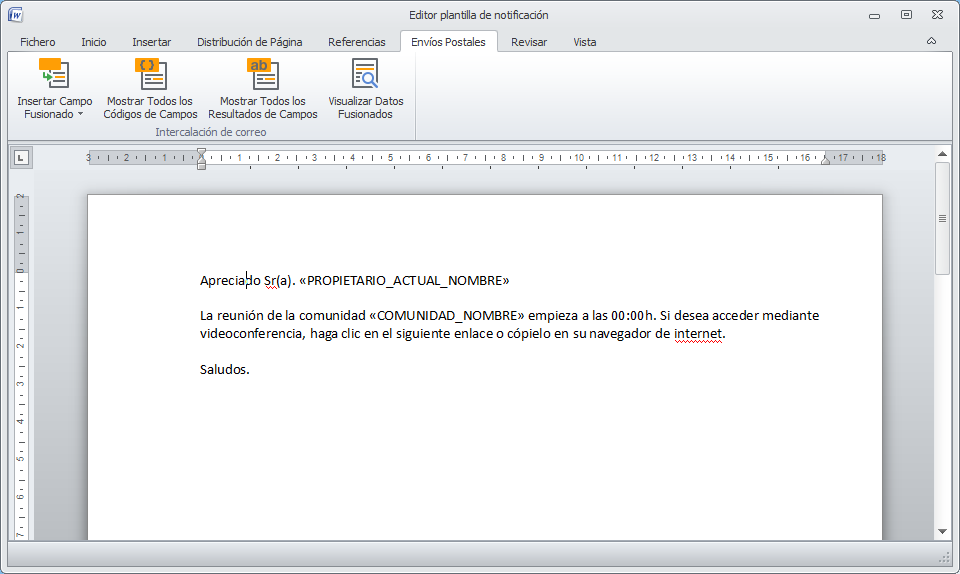Click the tab stop selector box by the ruler
Image resolution: width=960 pixels, height=574 pixels.
[x=21, y=158]
